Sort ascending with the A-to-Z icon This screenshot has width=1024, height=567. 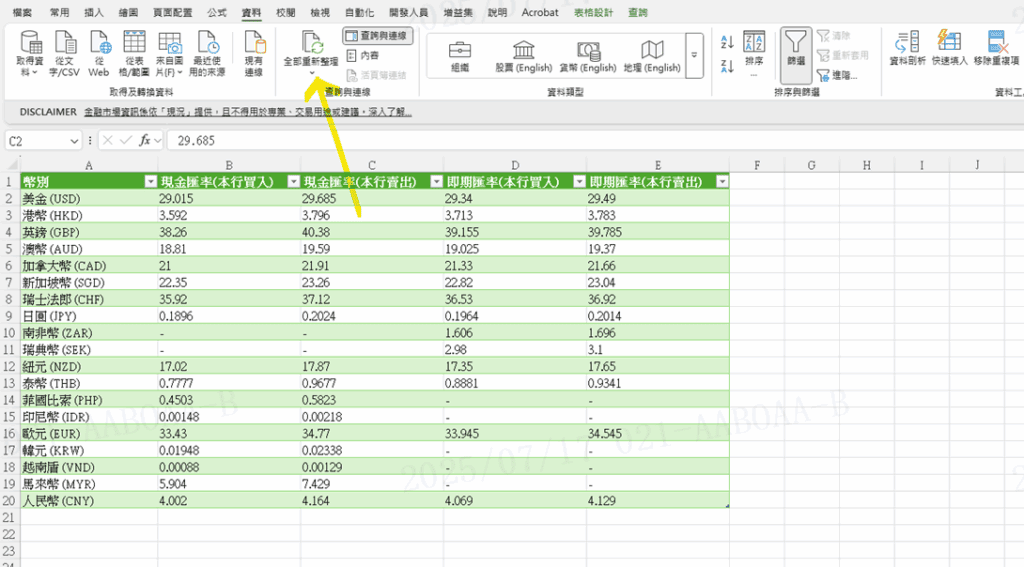[727, 41]
